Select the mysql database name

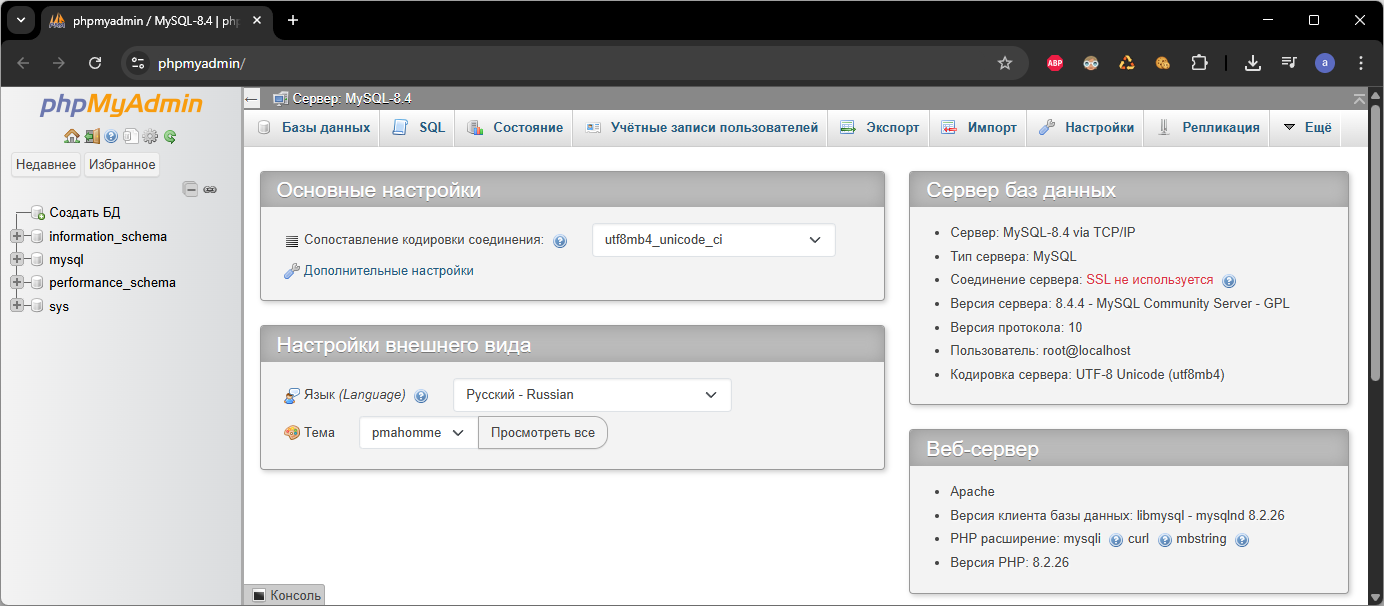(x=66, y=260)
